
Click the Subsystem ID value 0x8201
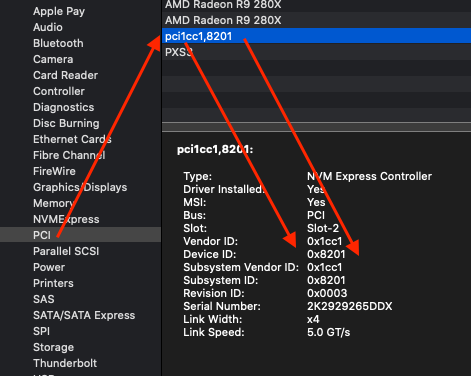tap(326, 280)
